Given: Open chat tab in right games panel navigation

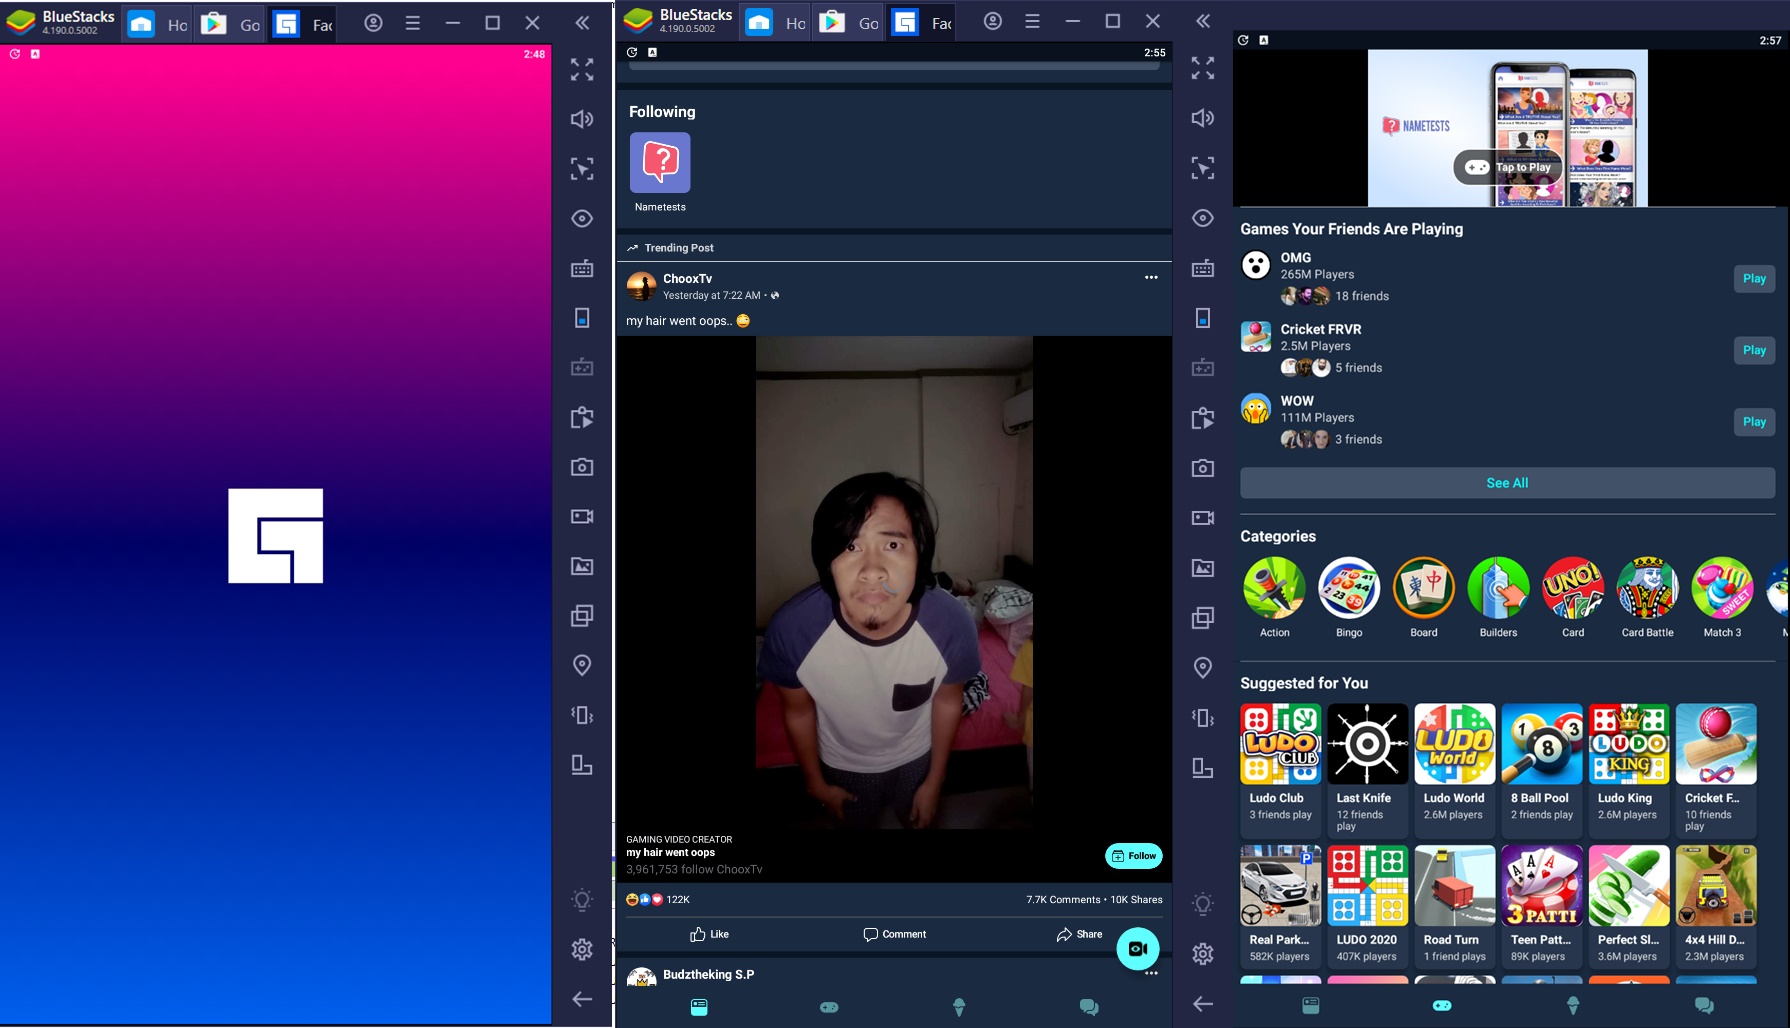Looking at the screenshot, I should tap(1704, 1005).
